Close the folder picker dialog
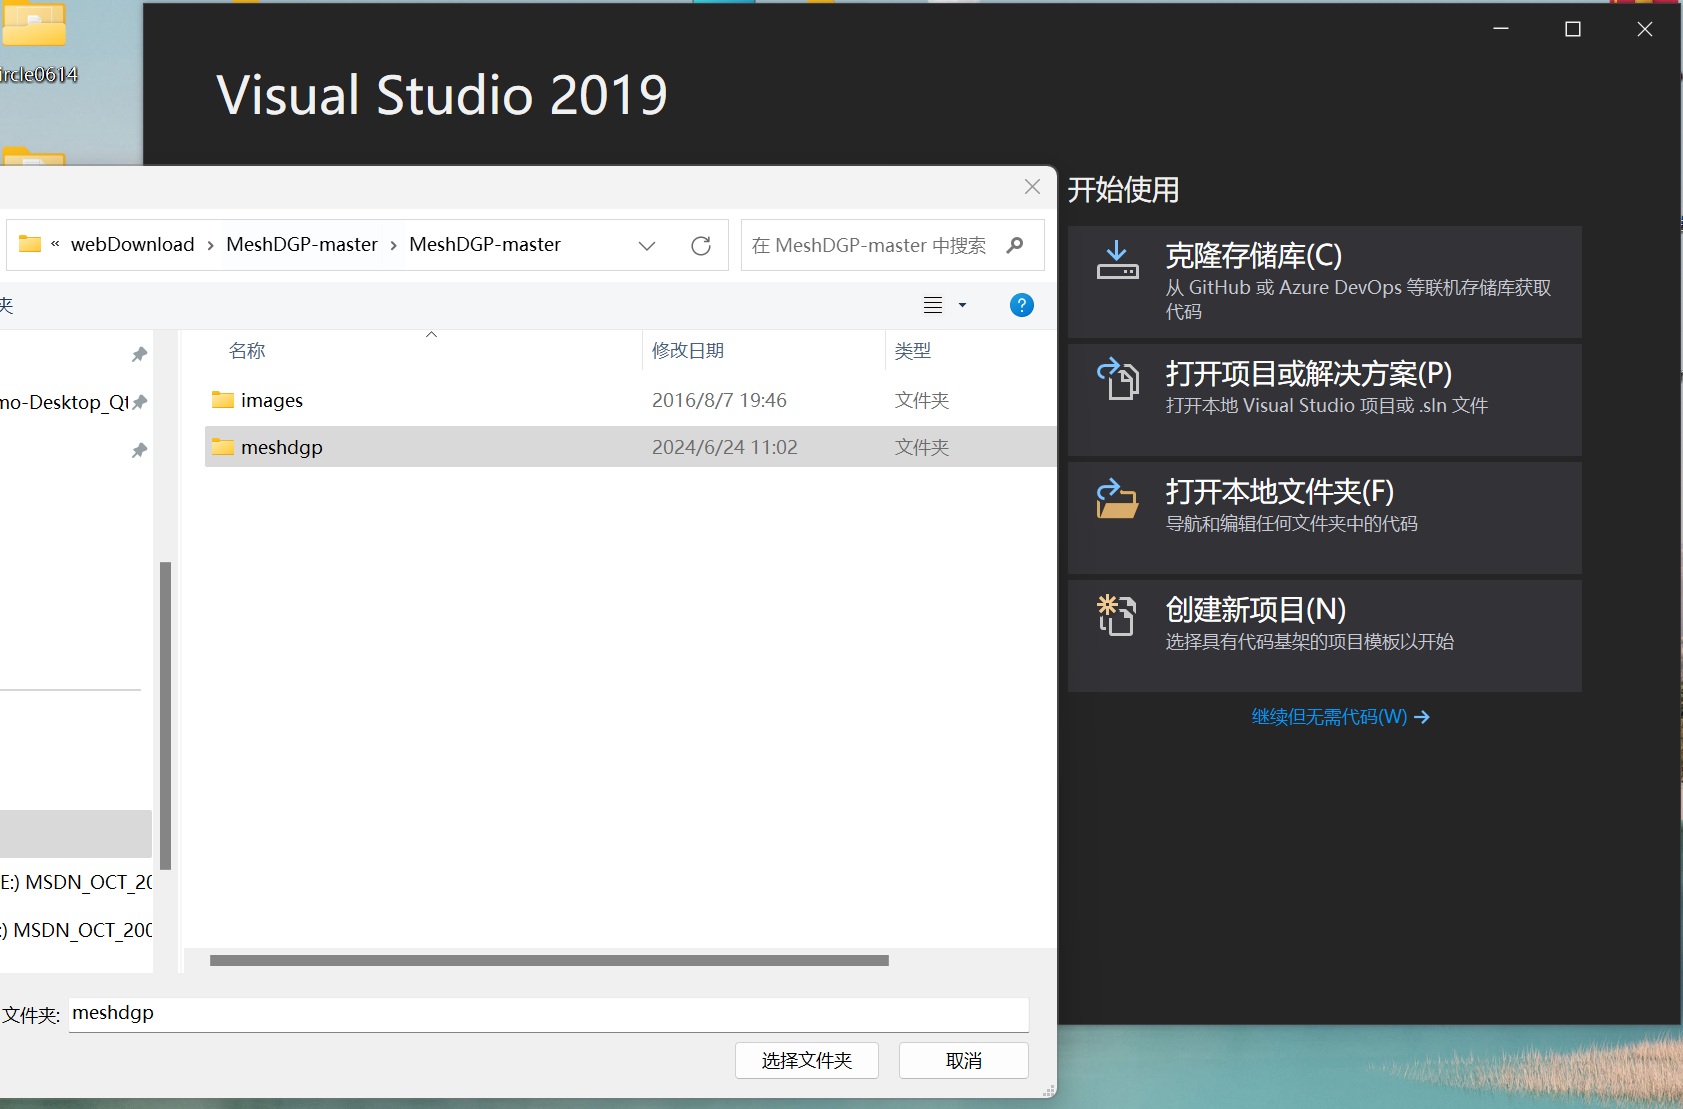 coord(1032,187)
